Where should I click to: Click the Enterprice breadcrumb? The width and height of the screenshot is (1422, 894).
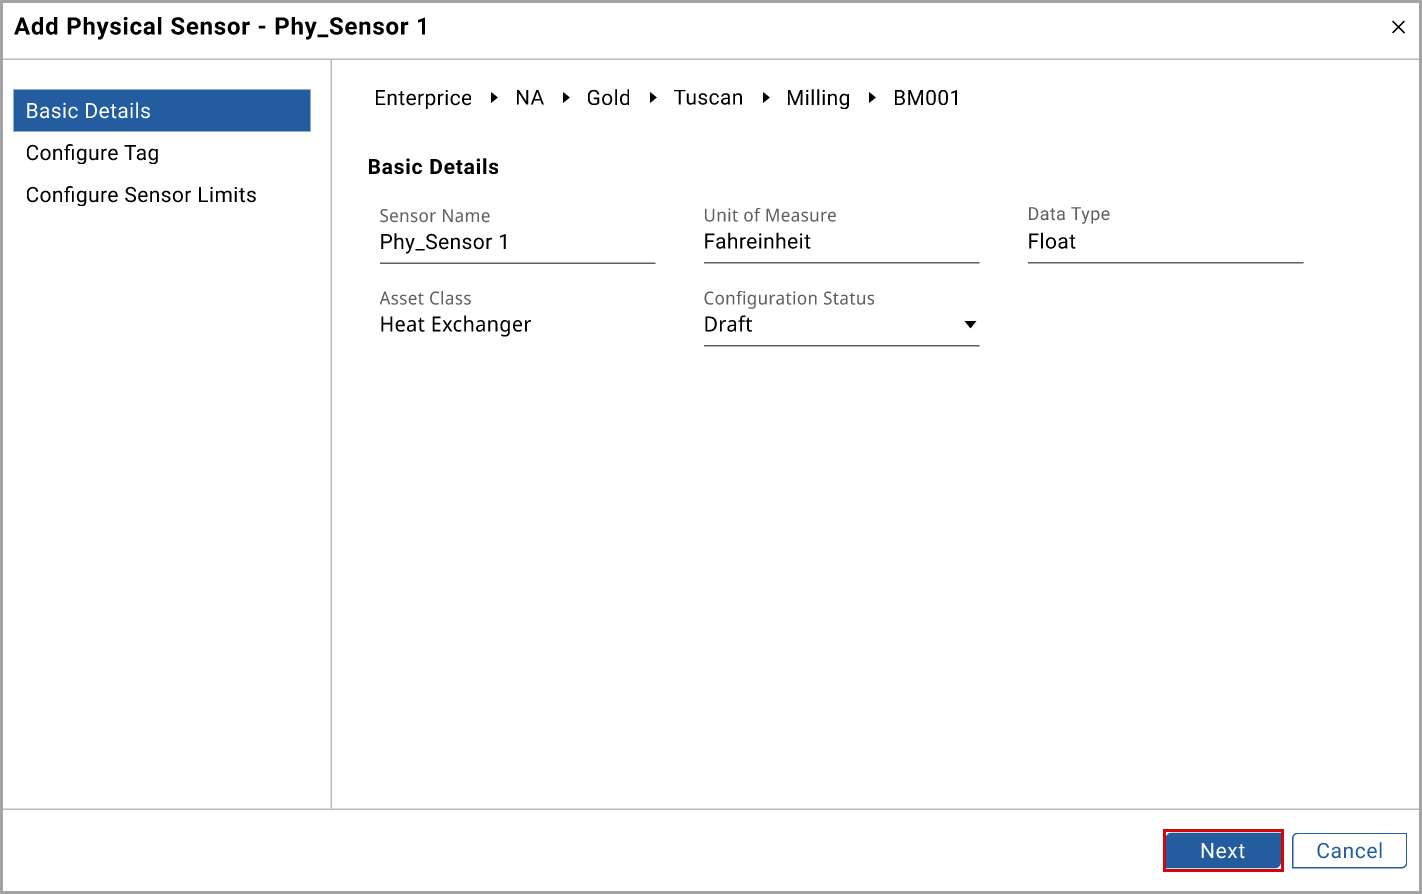423,98
